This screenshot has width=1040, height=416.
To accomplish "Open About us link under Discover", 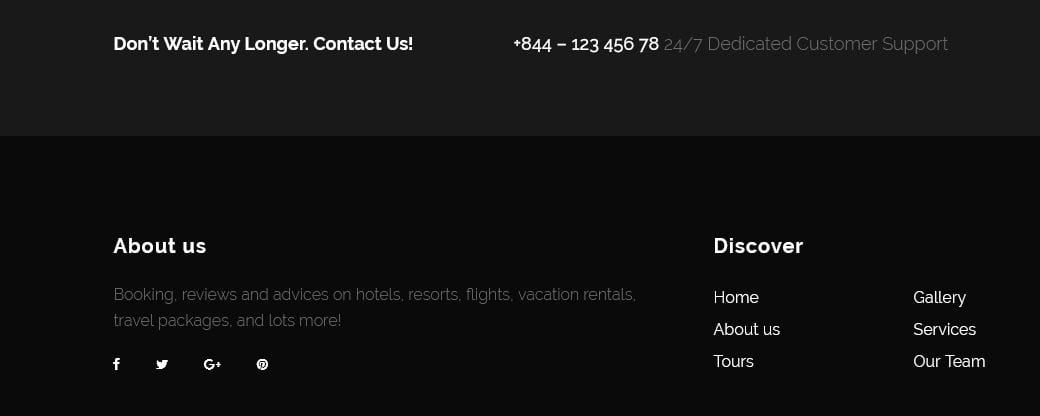I will point(746,330).
